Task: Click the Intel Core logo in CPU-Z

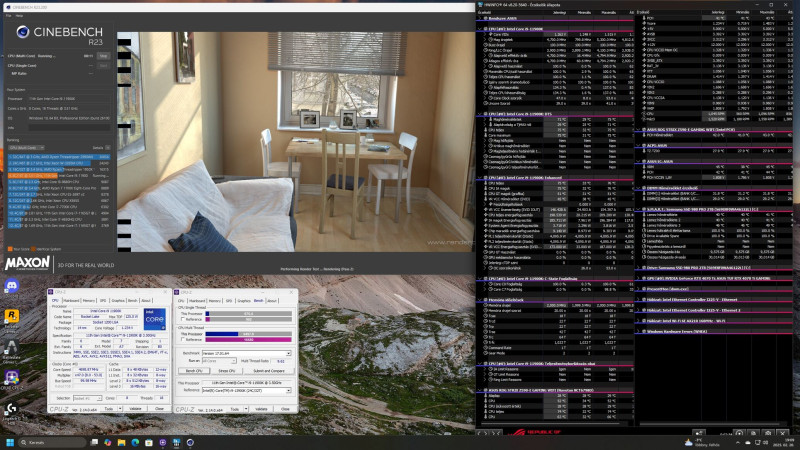Action: click(x=154, y=318)
